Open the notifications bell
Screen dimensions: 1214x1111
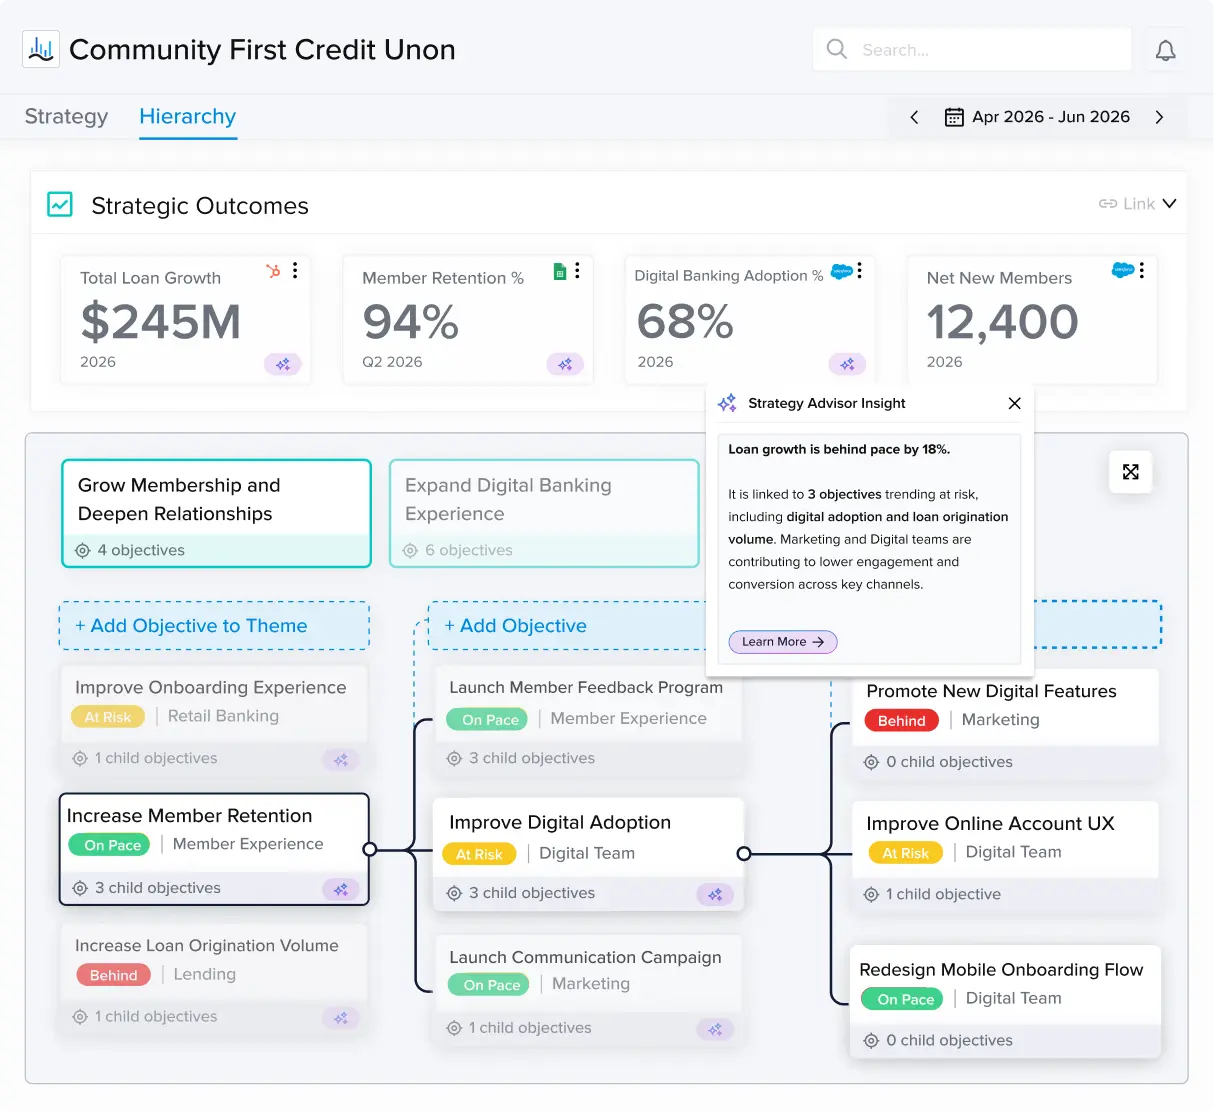[1165, 50]
